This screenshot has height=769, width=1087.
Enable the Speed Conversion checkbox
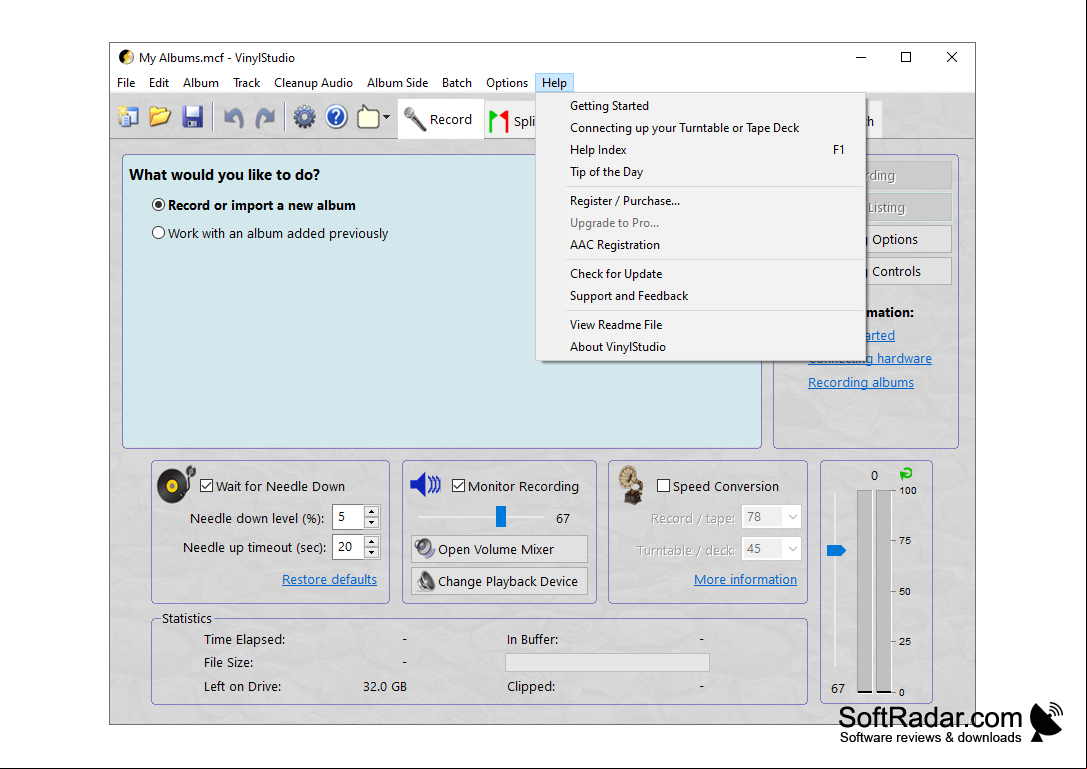coord(663,485)
